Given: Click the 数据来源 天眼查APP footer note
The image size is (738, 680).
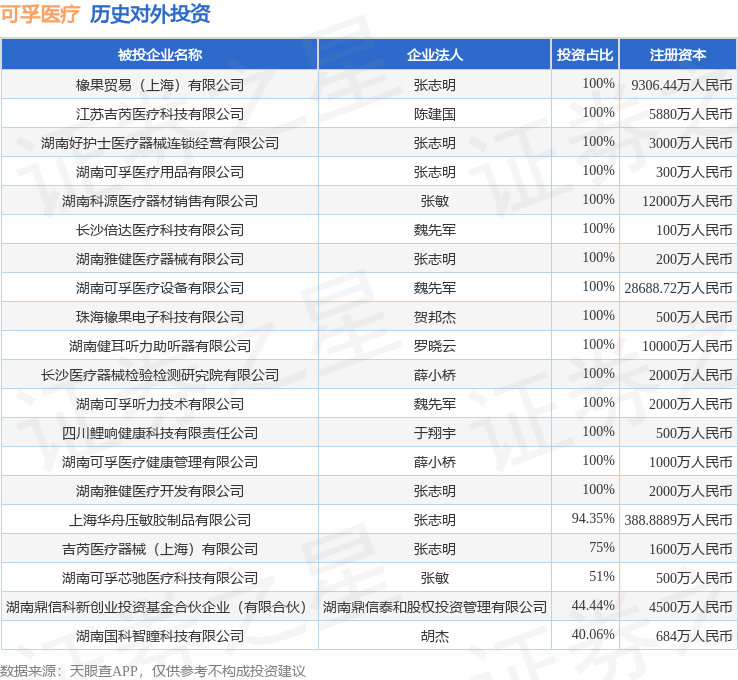Looking at the screenshot, I should pyautogui.click(x=152, y=670).
